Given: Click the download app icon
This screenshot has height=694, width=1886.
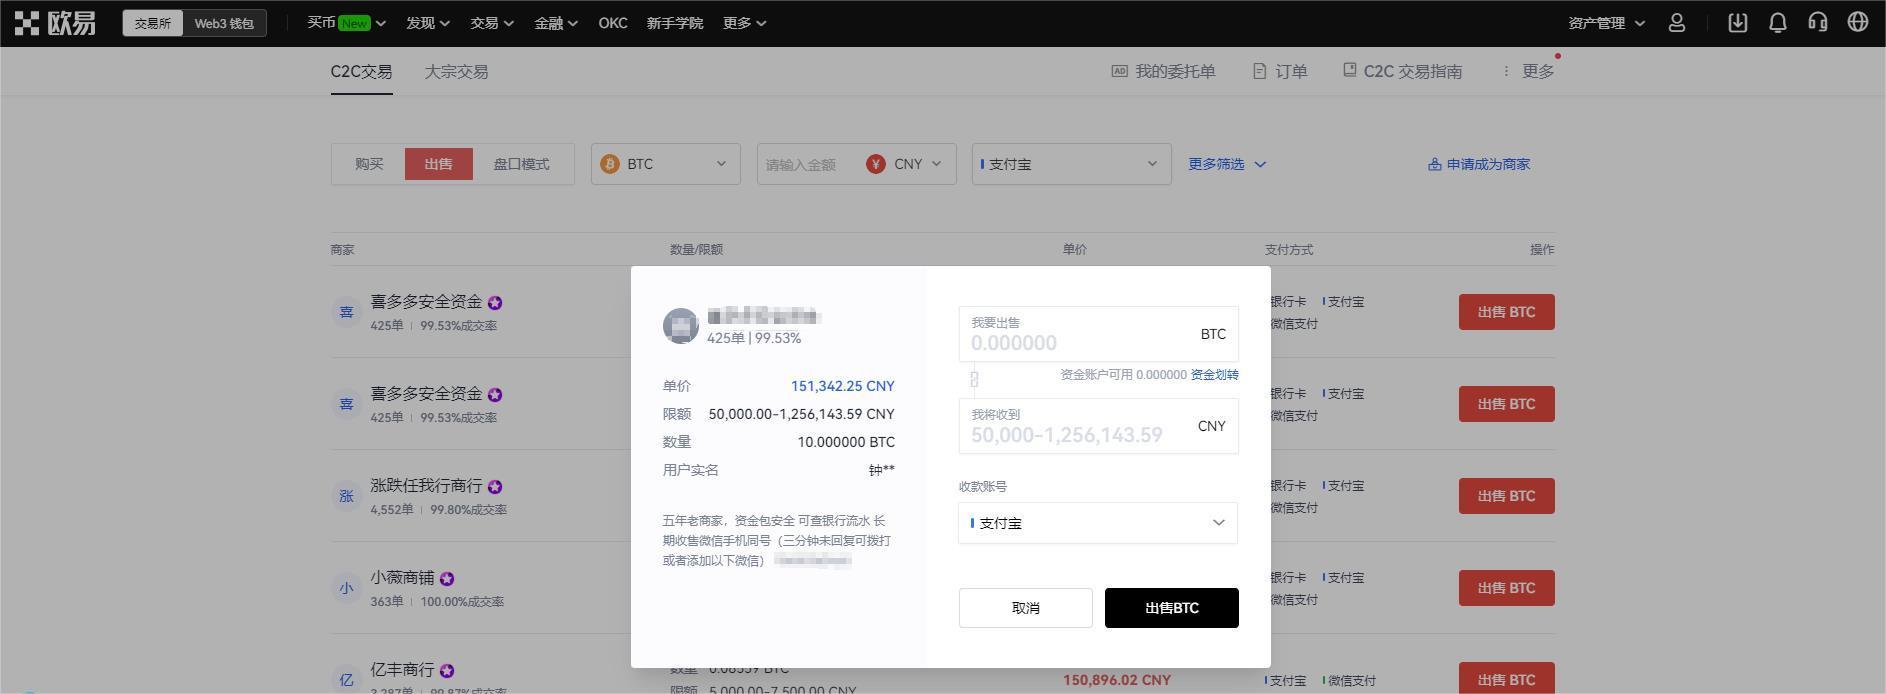Looking at the screenshot, I should pyautogui.click(x=1737, y=23).
